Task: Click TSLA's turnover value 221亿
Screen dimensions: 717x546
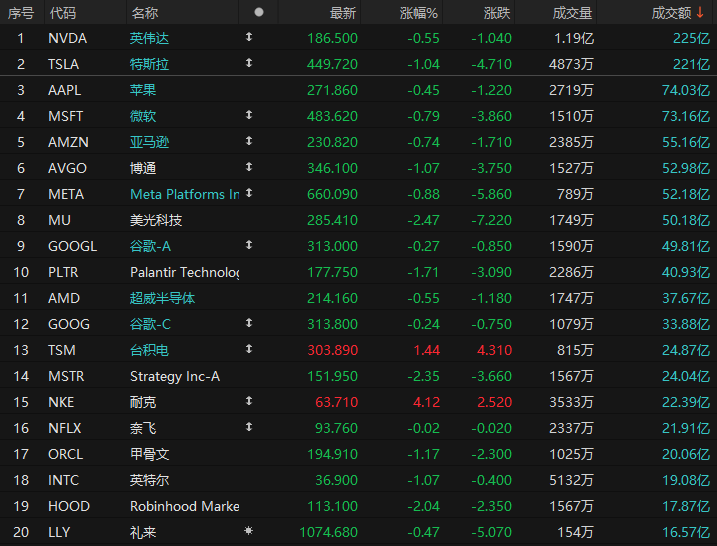Action: [x=691, y=64]
